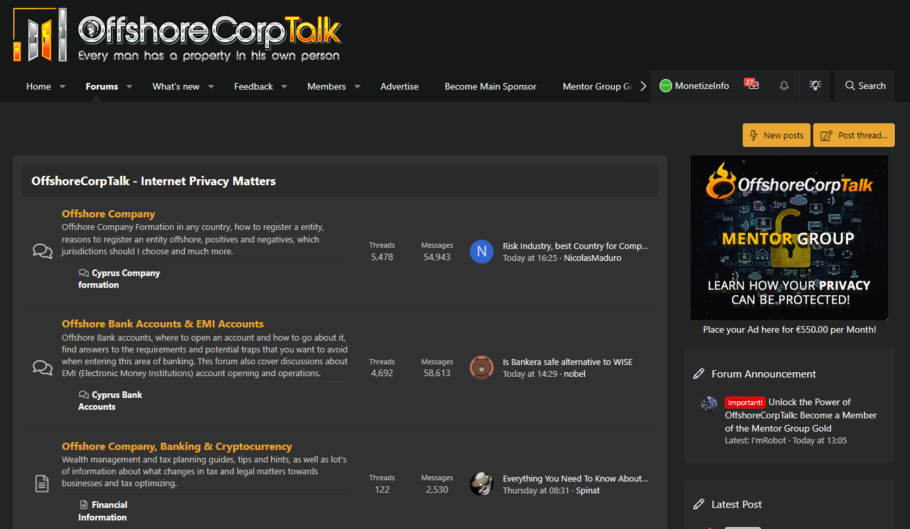Click the Banking & Cryptocurrency document icon
Screen dimensions: 910x529
42,483
